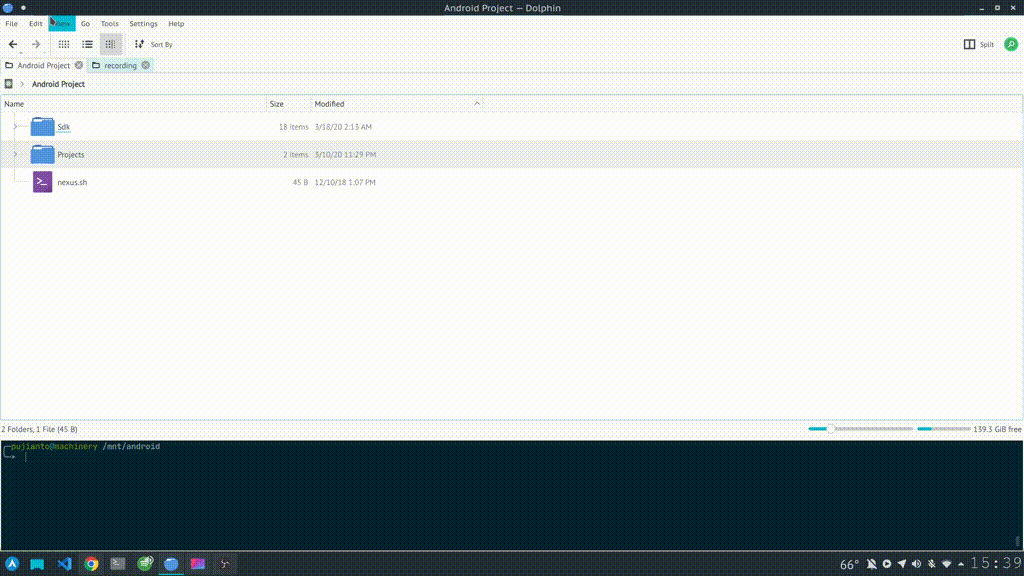Screen dimensions: 1024x576
Task: Open the Go menu
Action: pos(86,24)
